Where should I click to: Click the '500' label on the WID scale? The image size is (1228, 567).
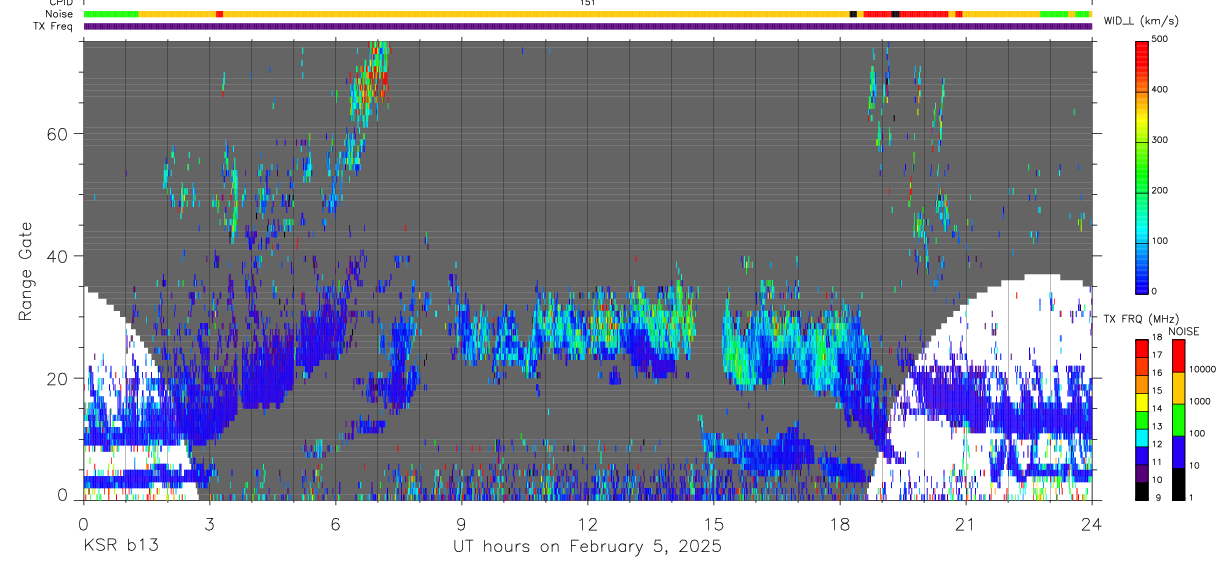[x=1160, y=39]
